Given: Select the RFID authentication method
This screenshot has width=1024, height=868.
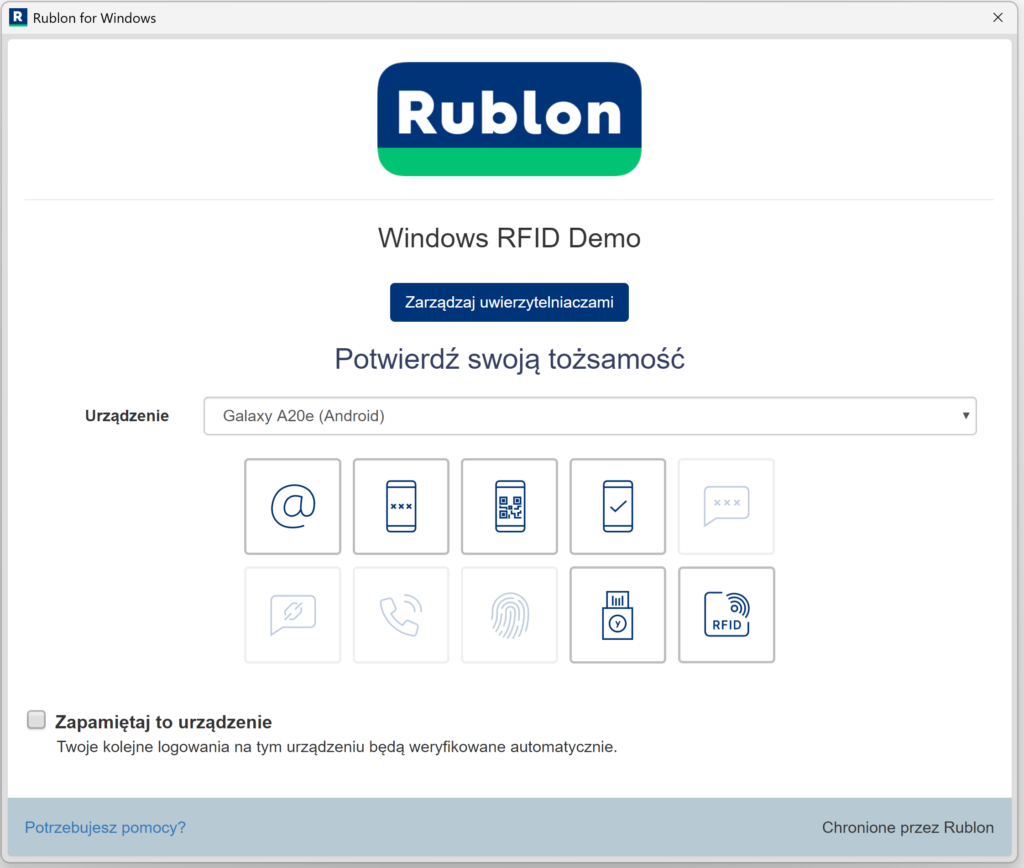Looking at the screenshot, I should pyautogui.click(x=726, y=614).
